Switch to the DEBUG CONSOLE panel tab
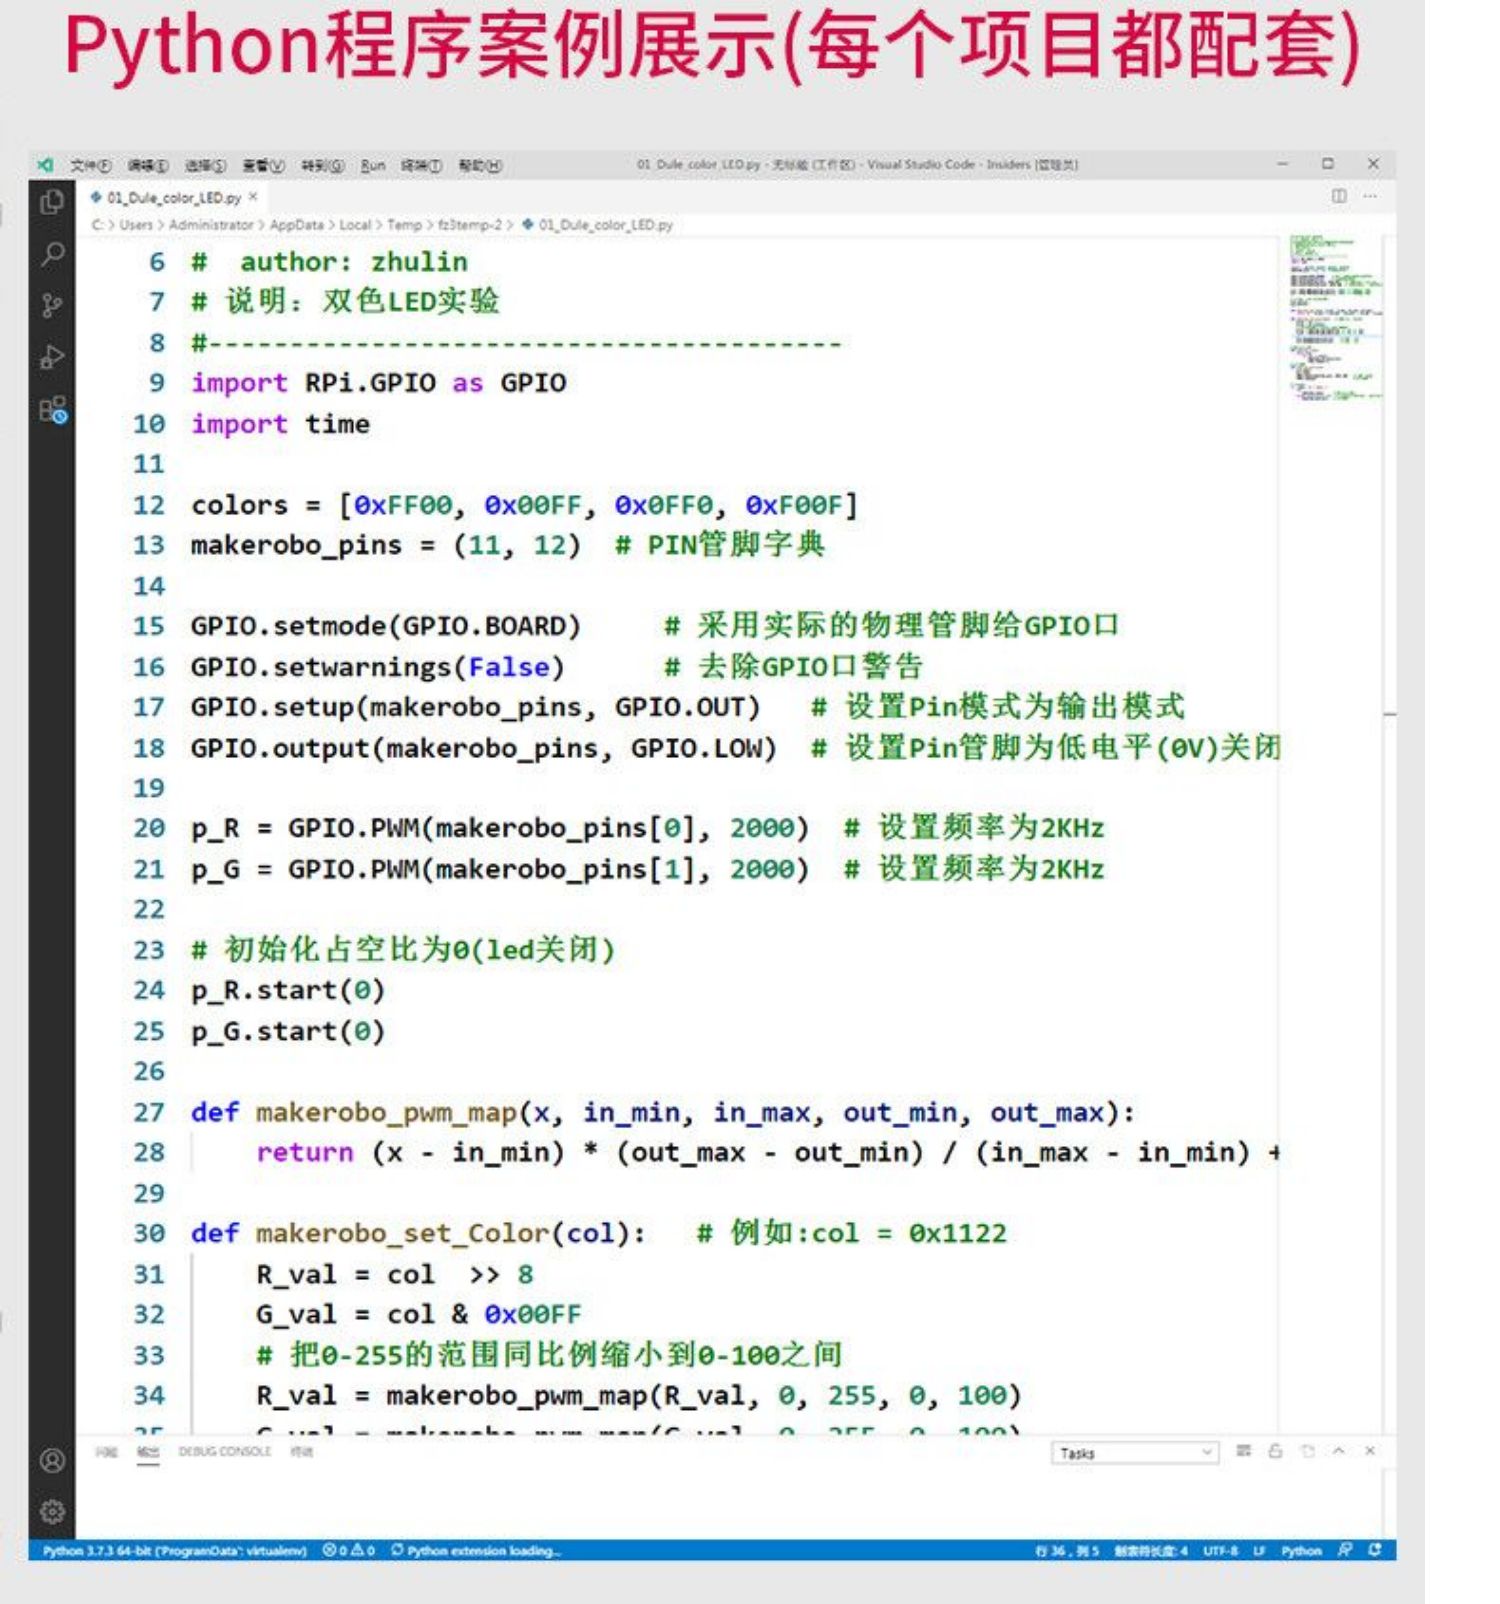The image size is (1500, 1604). click(x=225, y=1451)
